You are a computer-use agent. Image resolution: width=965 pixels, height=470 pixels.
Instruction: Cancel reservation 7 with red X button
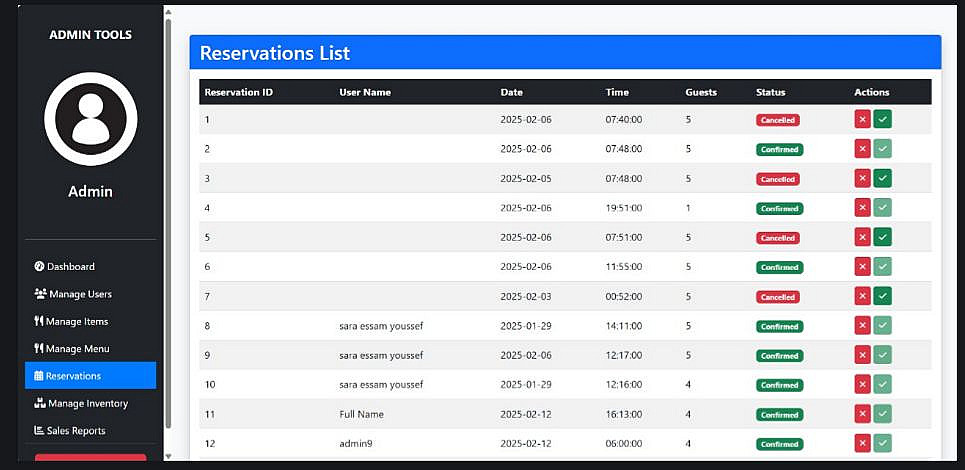[862, 297]
